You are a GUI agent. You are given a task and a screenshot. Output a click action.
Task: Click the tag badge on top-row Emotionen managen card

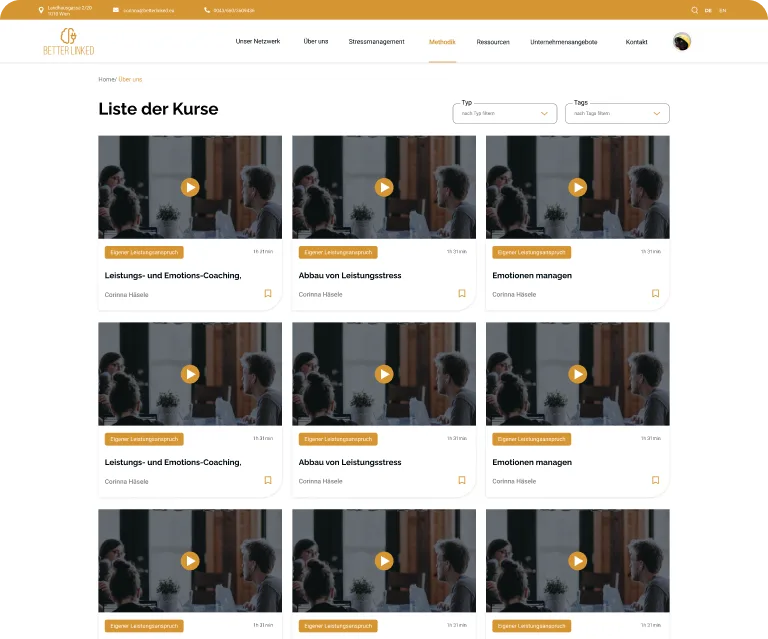point(531,252)
